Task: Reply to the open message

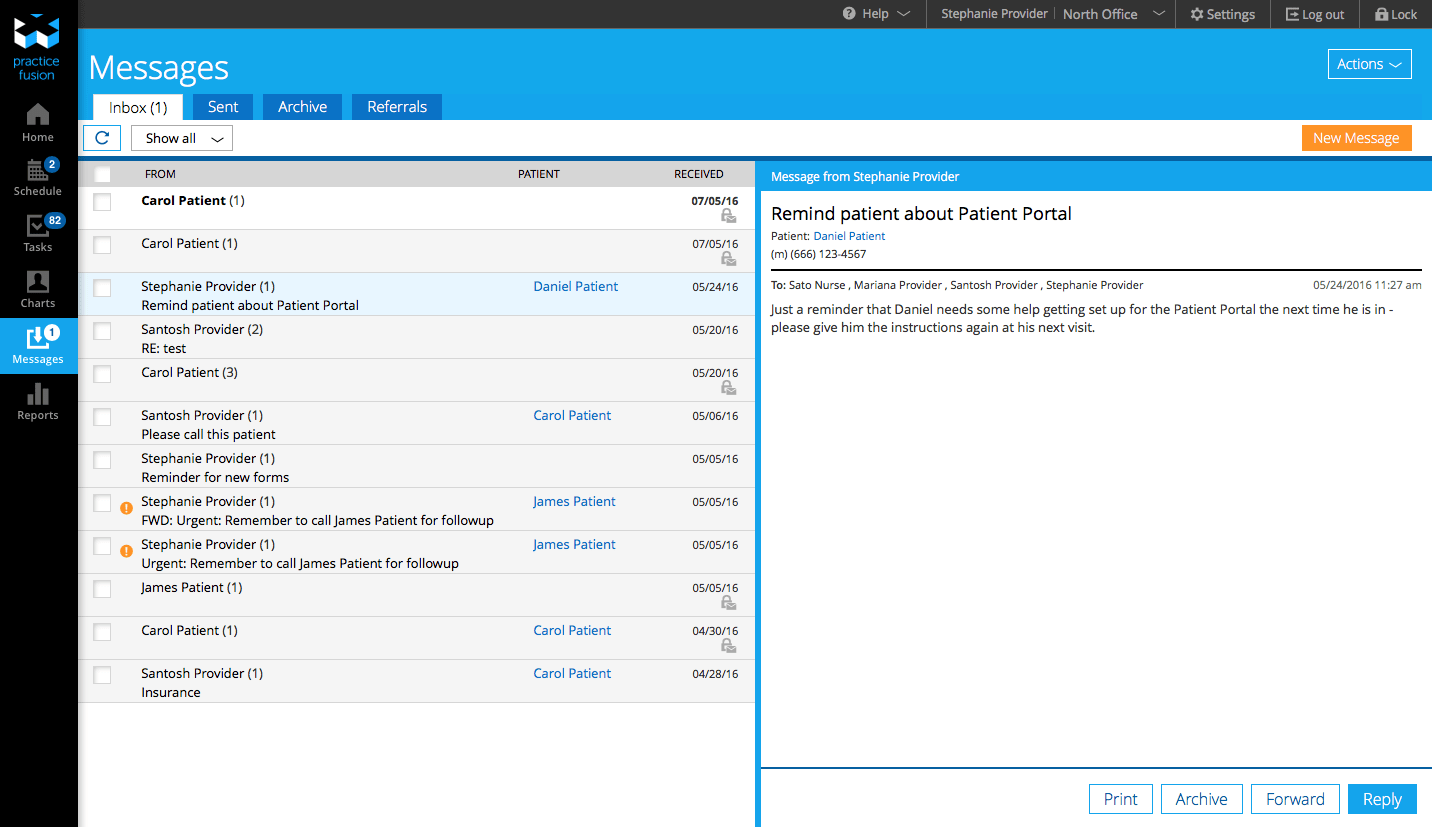Action: coord(1382,799)
